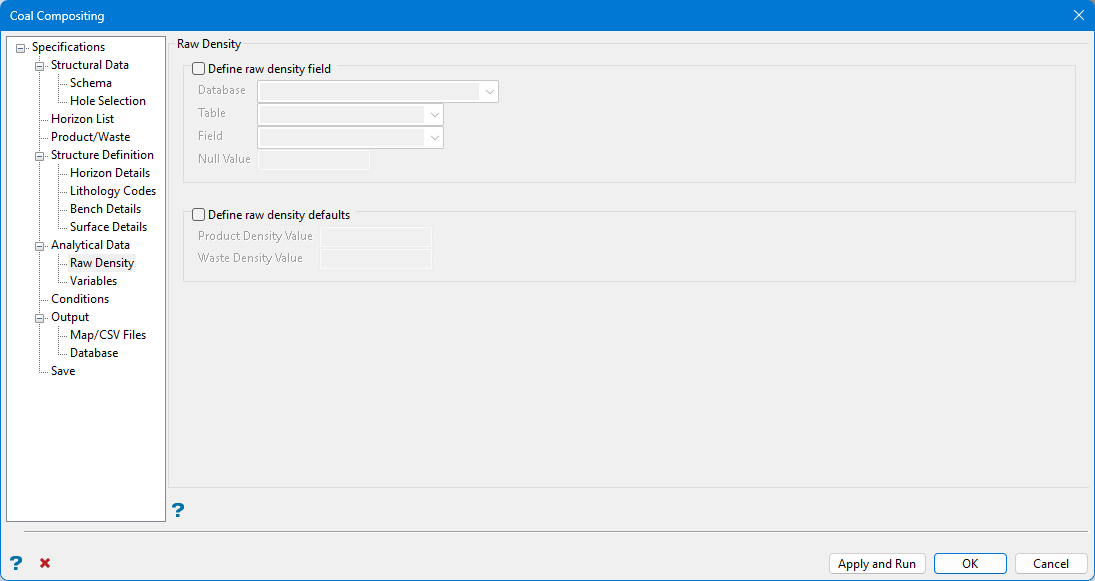Click the Cancel button
1095x581 pixels.
tap(1050, 563)
